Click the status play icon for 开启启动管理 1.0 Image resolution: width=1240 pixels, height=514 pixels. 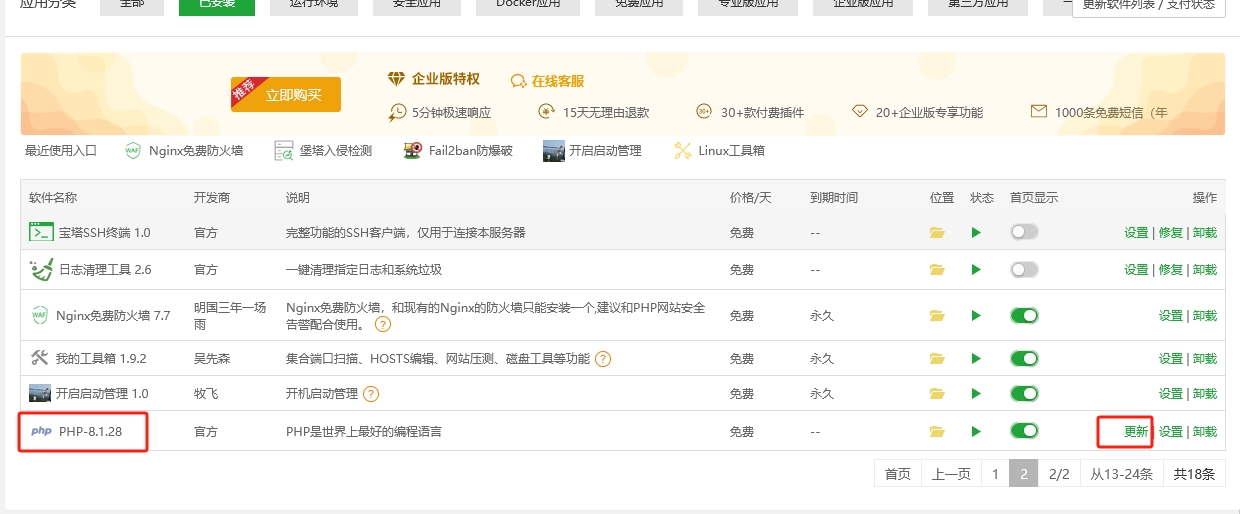[976, 393]
